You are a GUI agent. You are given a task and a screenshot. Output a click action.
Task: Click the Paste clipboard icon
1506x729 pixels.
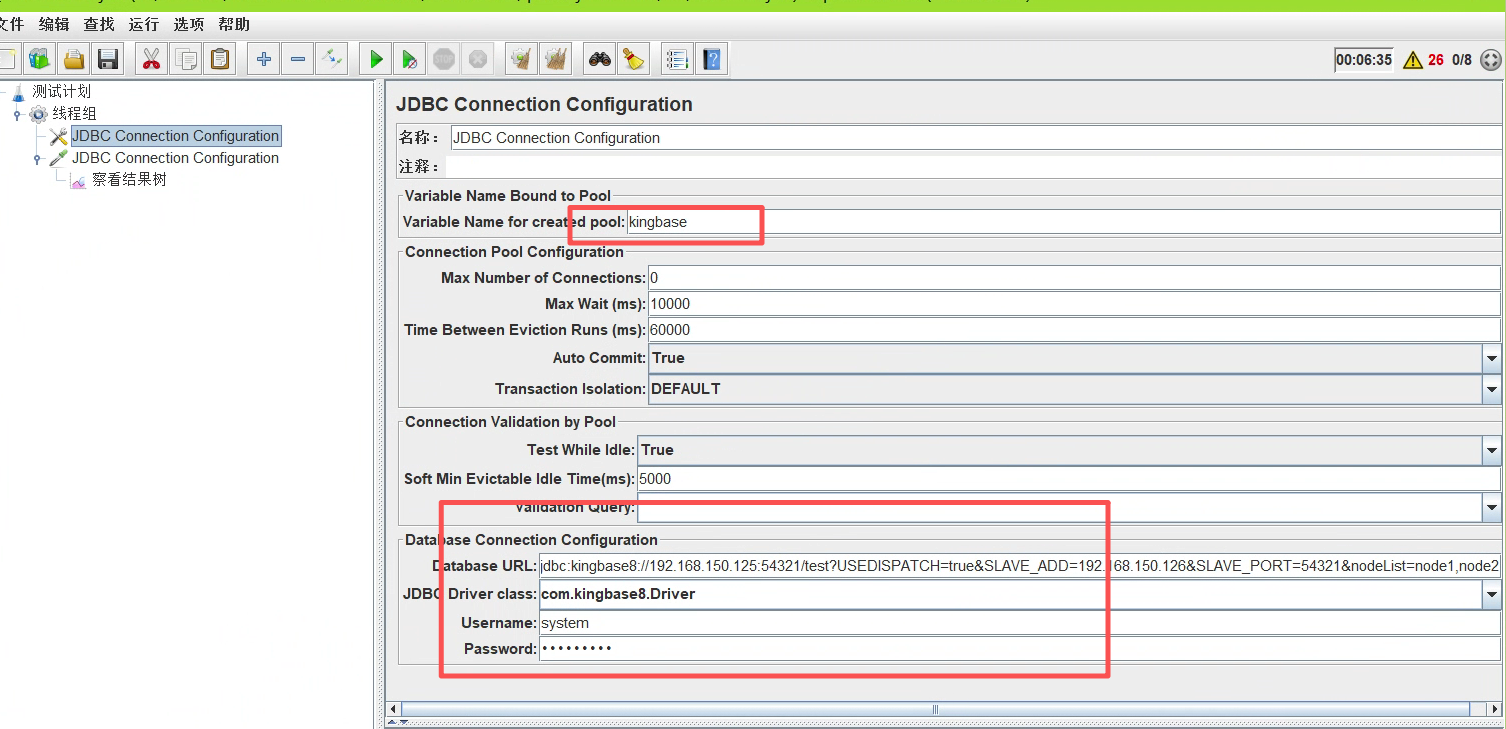click(220, 60)
